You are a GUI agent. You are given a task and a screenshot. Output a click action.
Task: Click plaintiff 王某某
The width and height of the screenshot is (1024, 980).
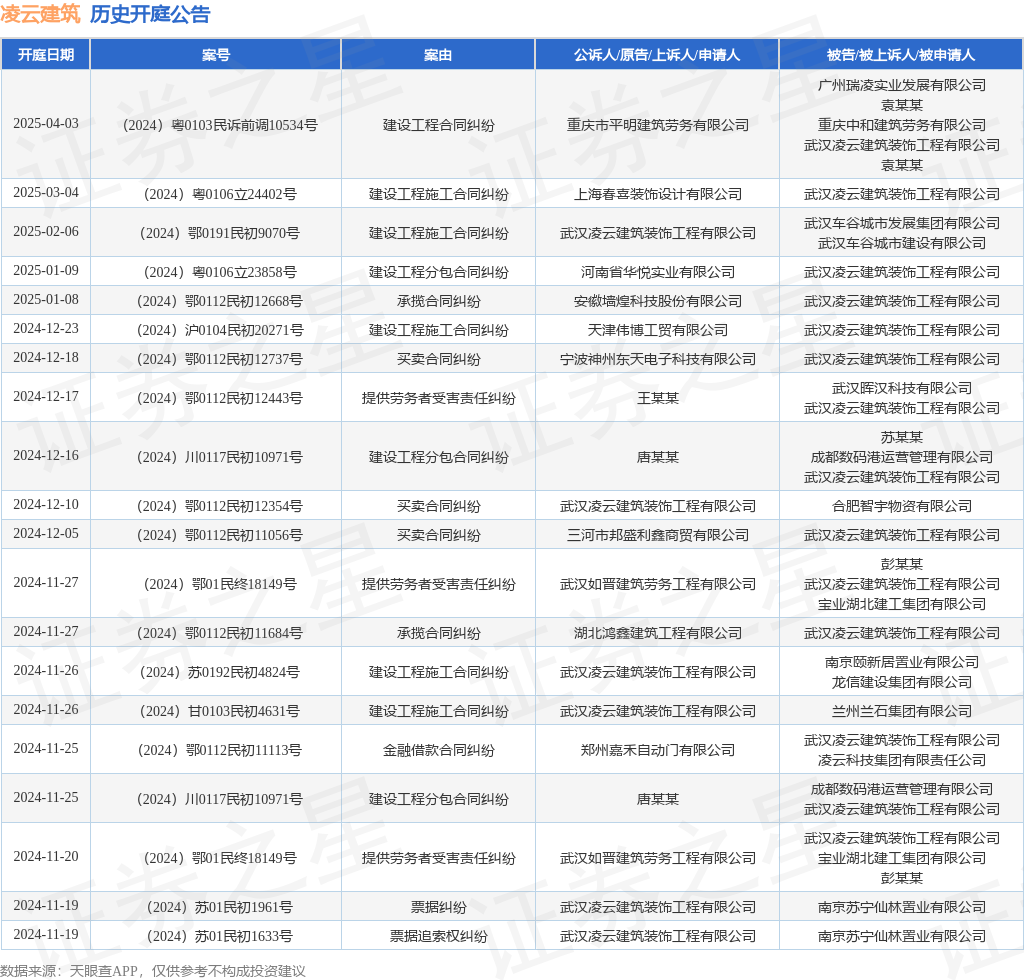coord(658,398)
